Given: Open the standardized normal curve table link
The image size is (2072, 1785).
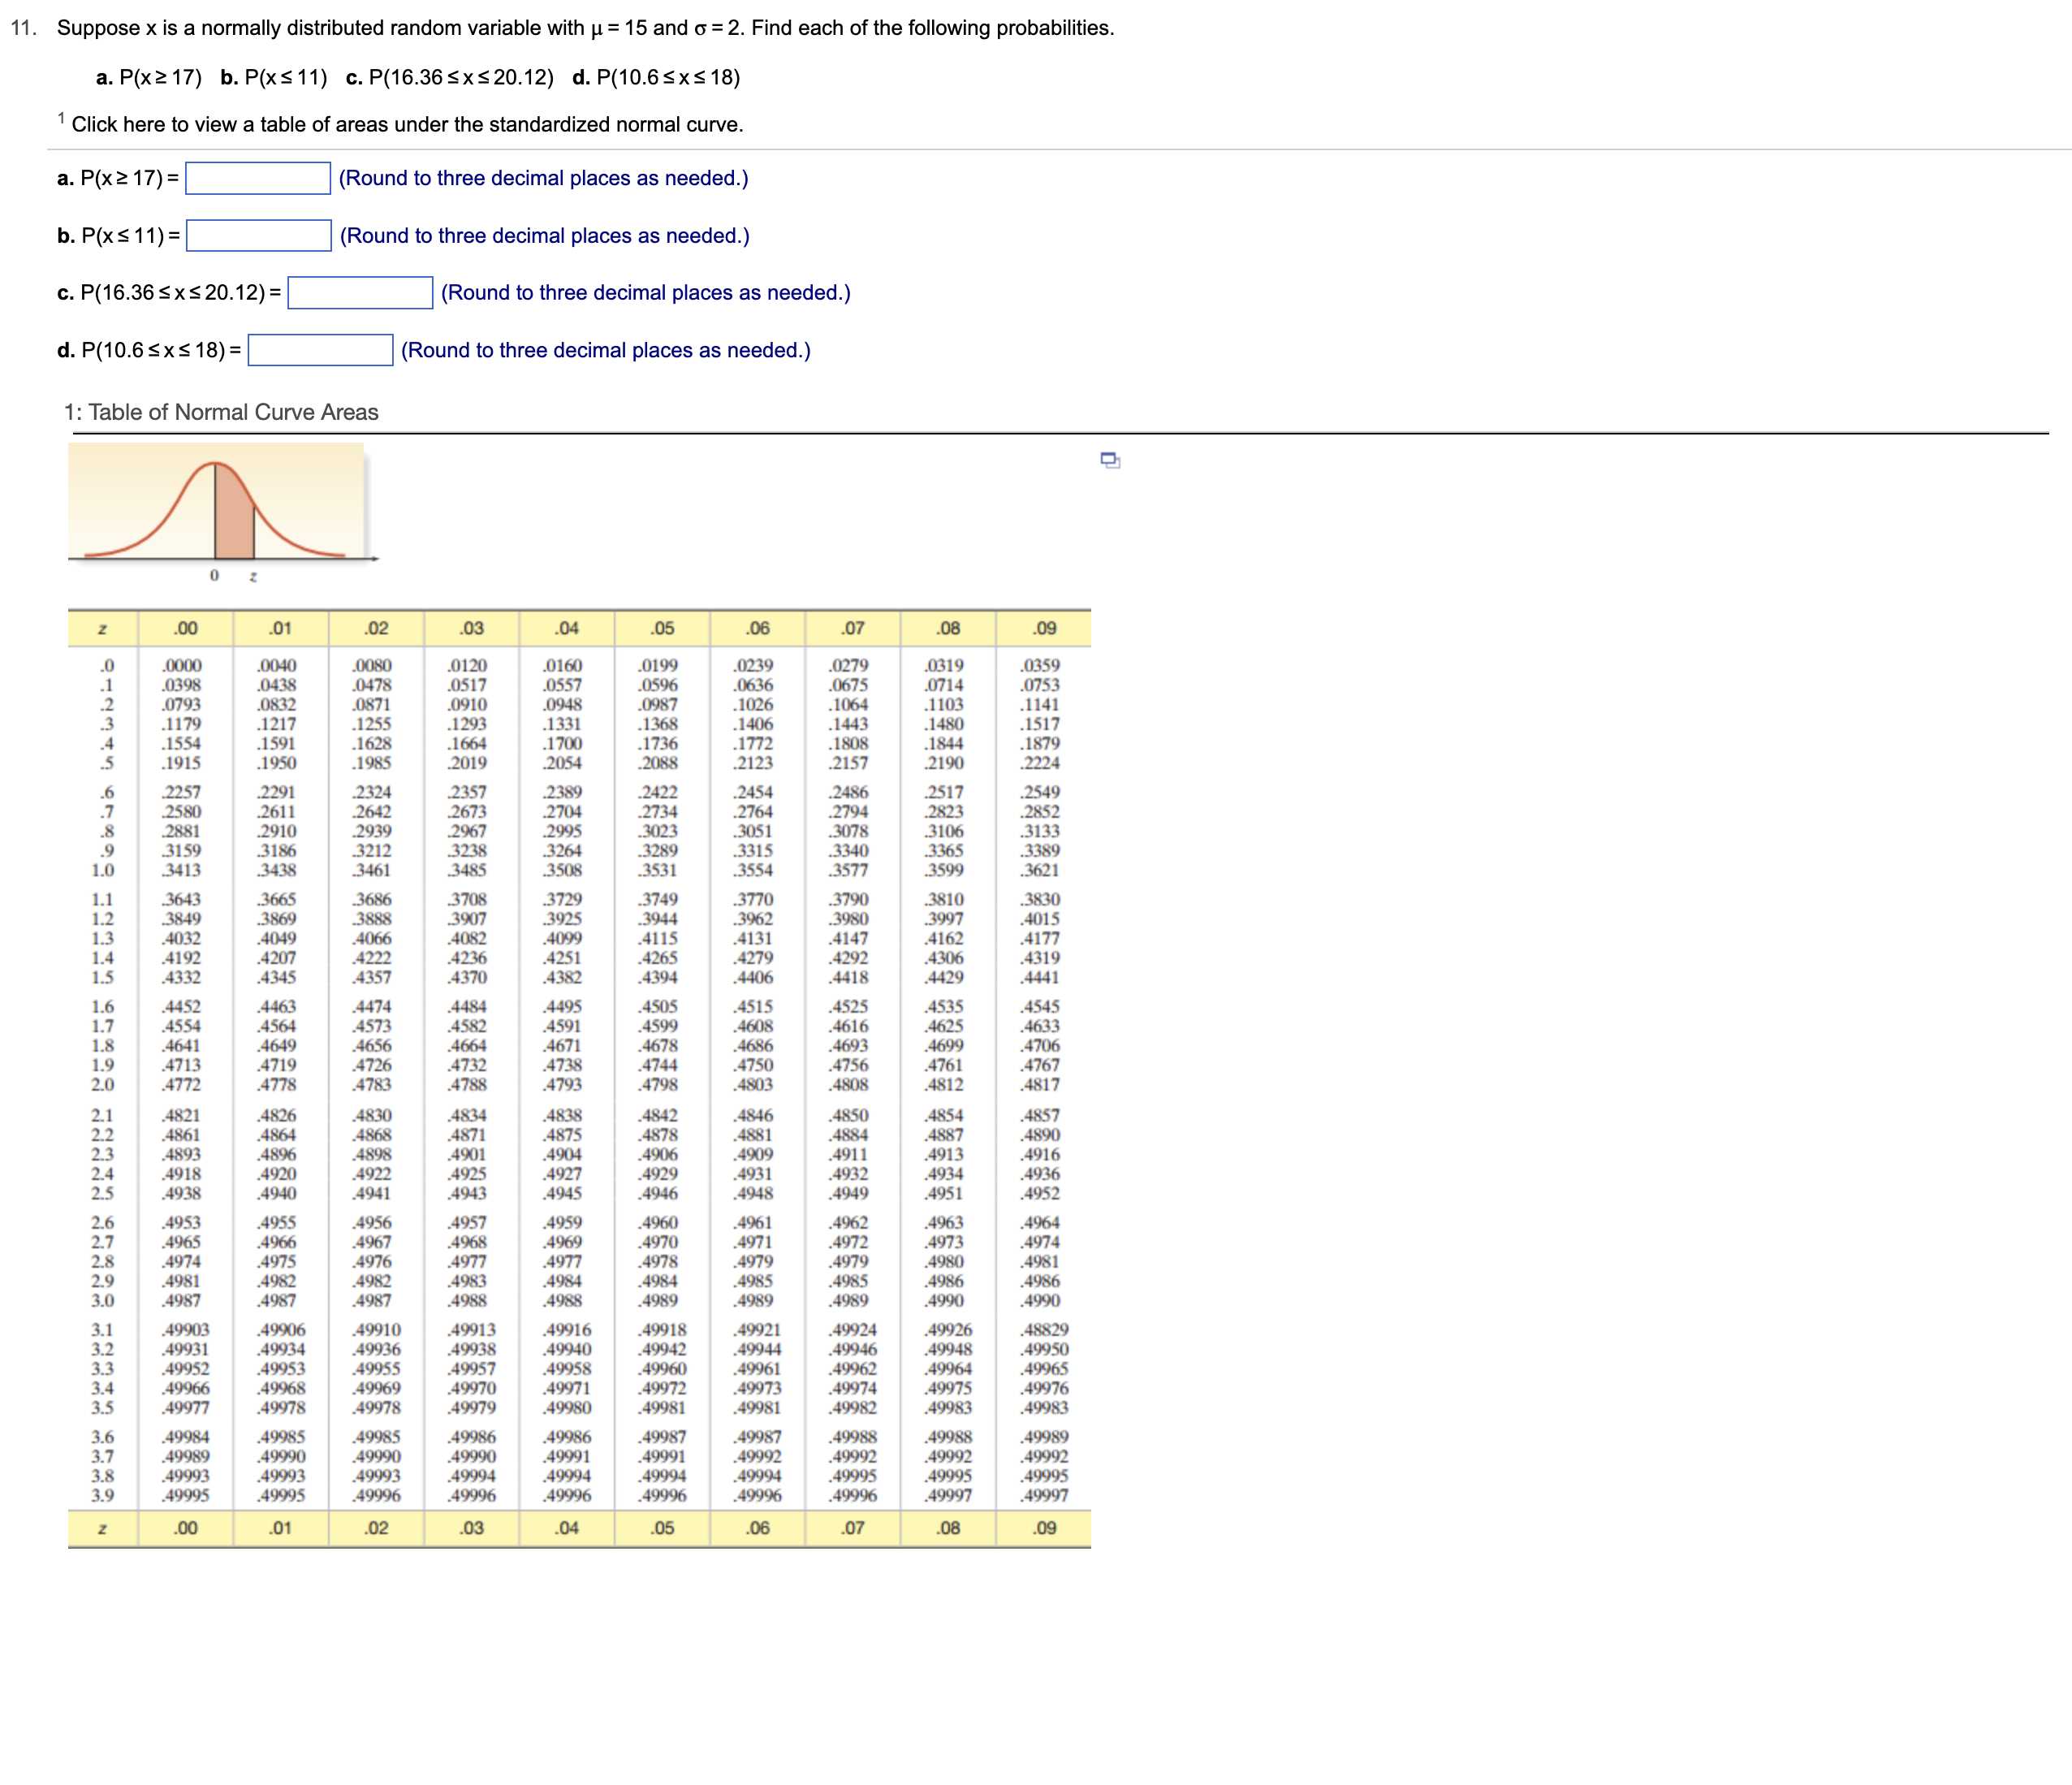Looking at the screenshot, I should 407,125.
